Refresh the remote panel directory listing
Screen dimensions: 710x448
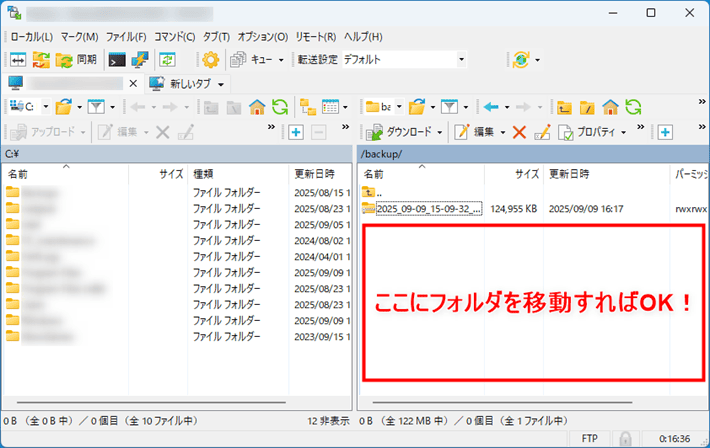pyautogui.click(x=633, y=107)
